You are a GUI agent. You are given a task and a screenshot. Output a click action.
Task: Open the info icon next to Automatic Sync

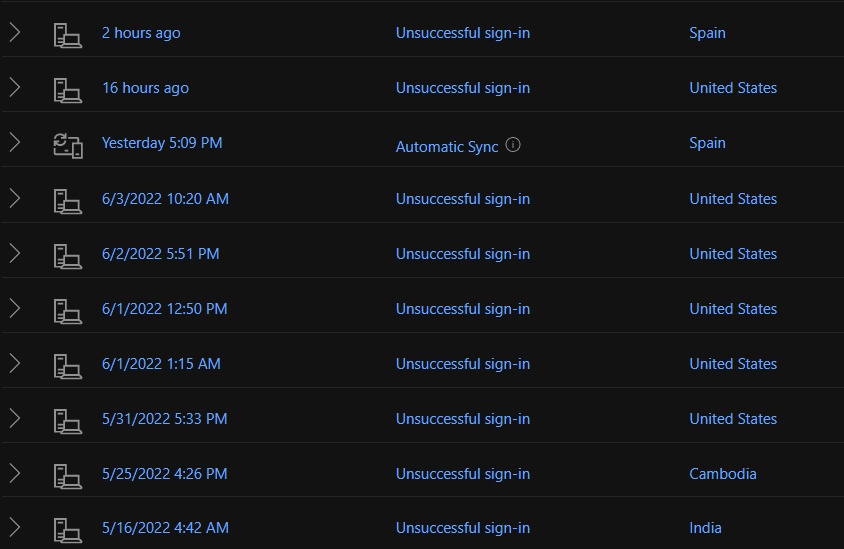click(x=513, y=145)
